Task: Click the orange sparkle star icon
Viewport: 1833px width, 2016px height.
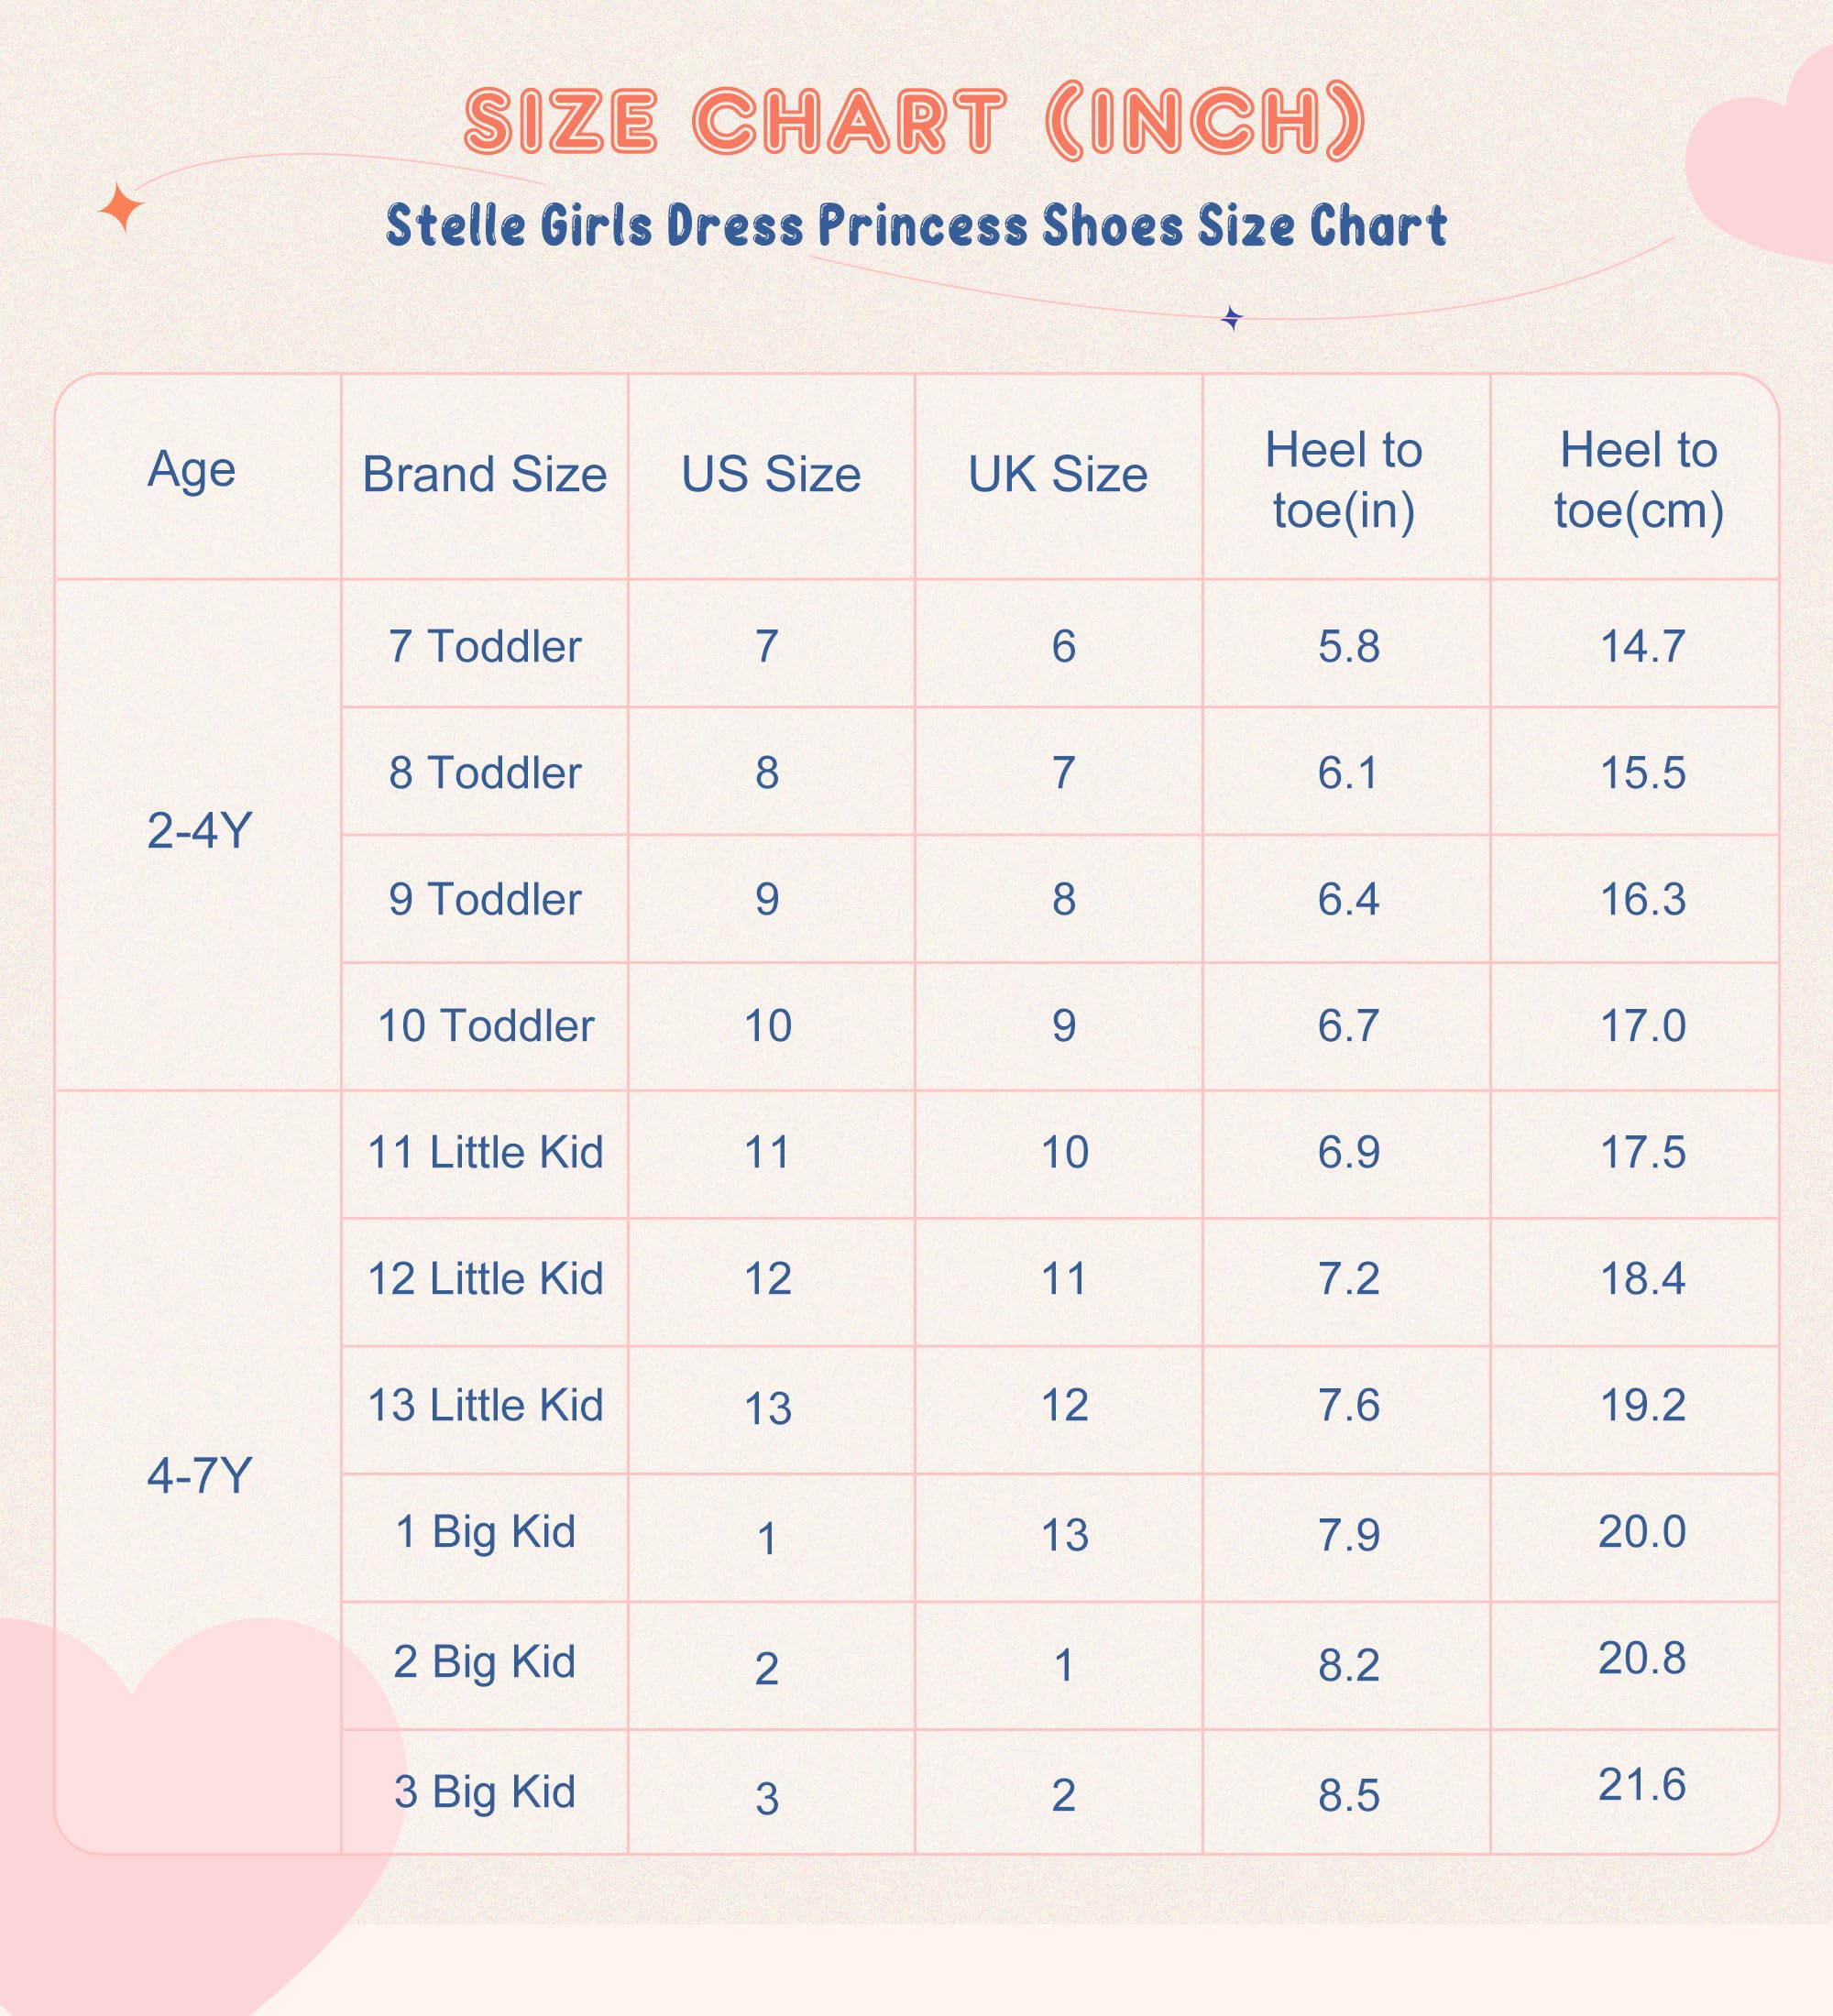Action: (x=121, y=208)
